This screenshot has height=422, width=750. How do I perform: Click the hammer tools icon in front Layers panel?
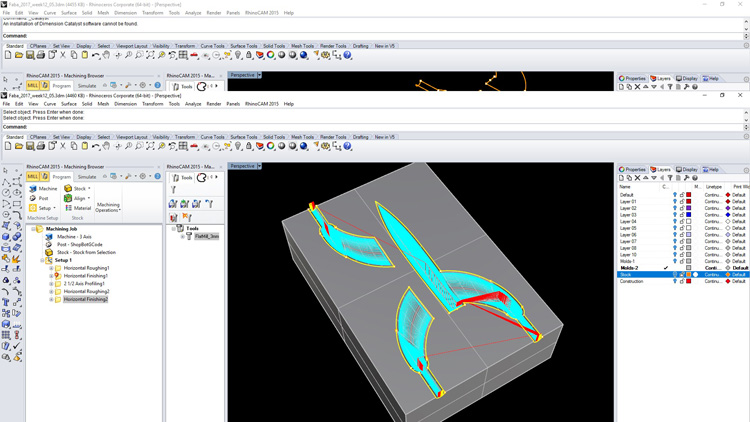click(x=686, y=178)
